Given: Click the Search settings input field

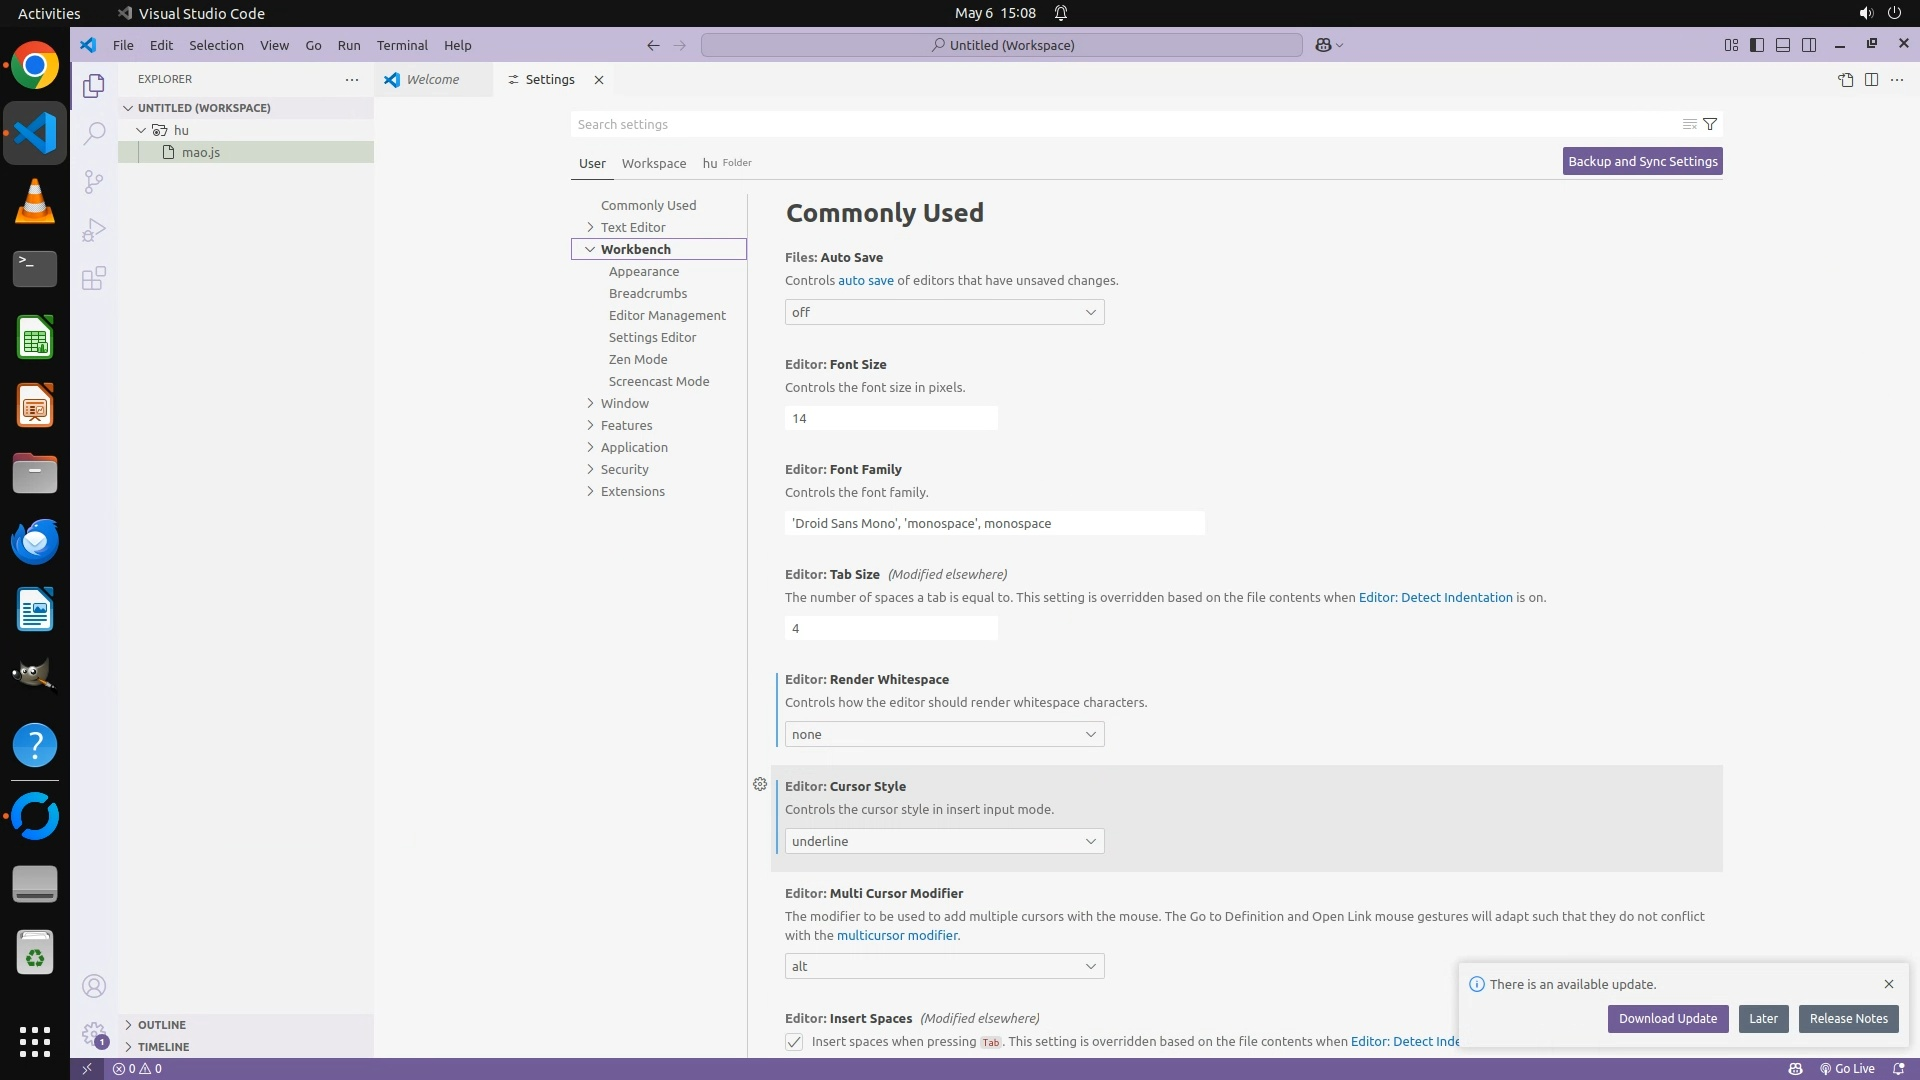Looking at the screenshot, I should tap(1120, 124).
